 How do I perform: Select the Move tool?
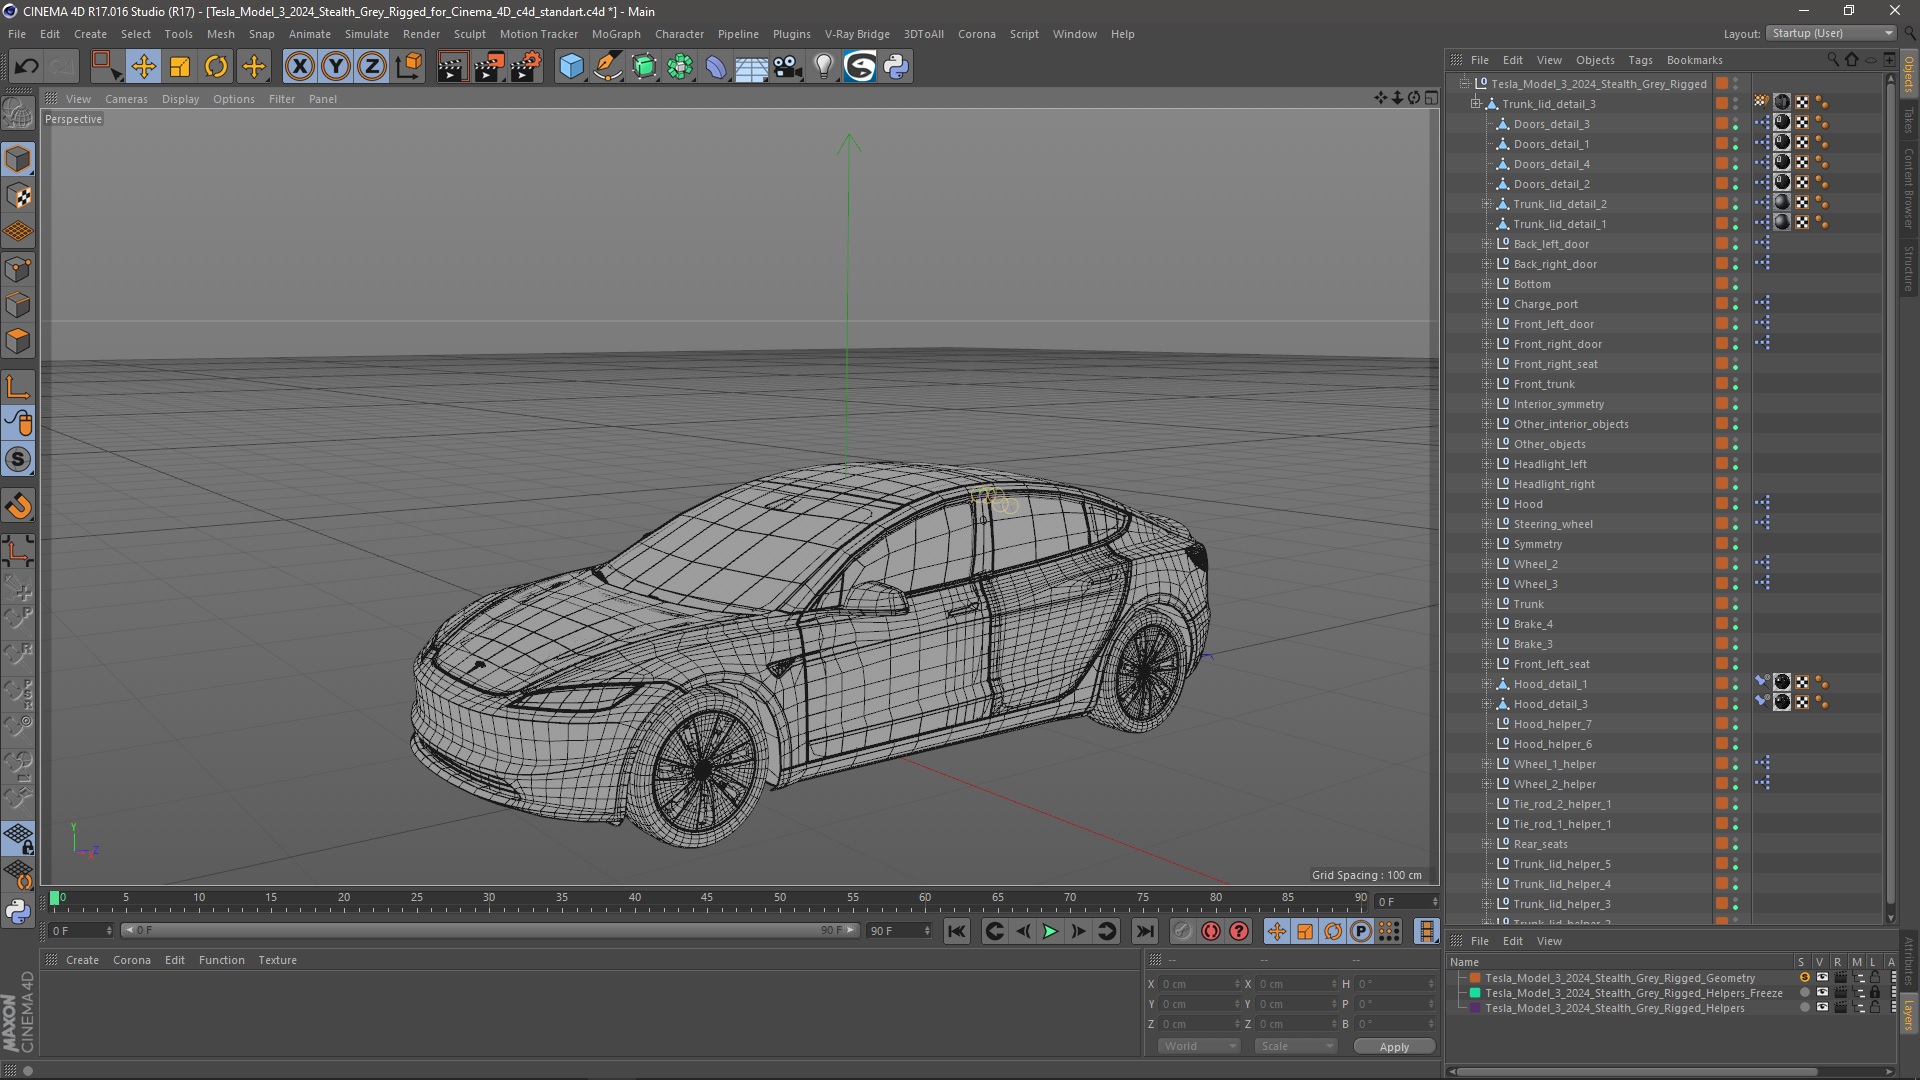coord(143,67)
